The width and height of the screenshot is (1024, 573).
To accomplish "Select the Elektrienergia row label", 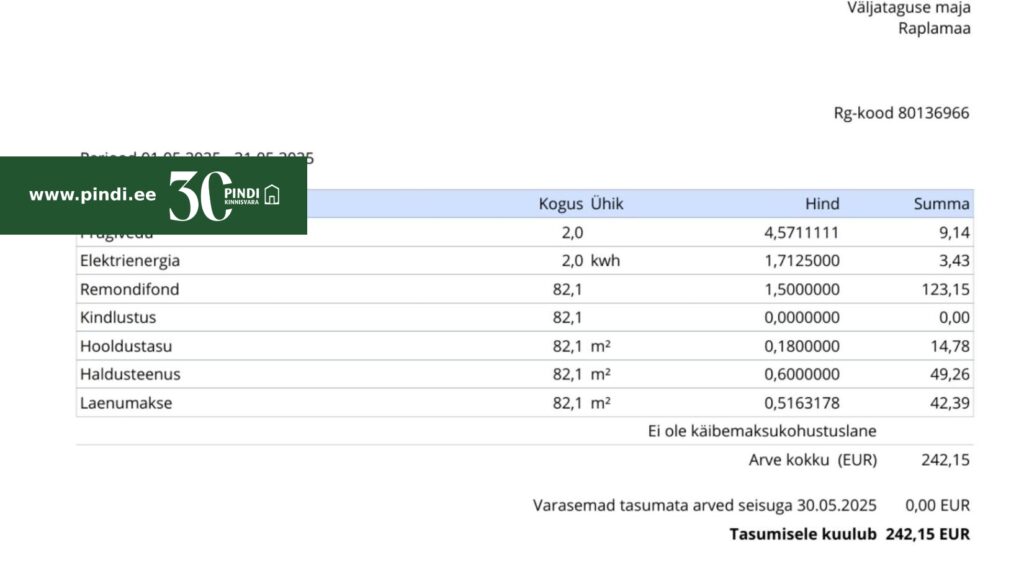I will pos(130,261).
